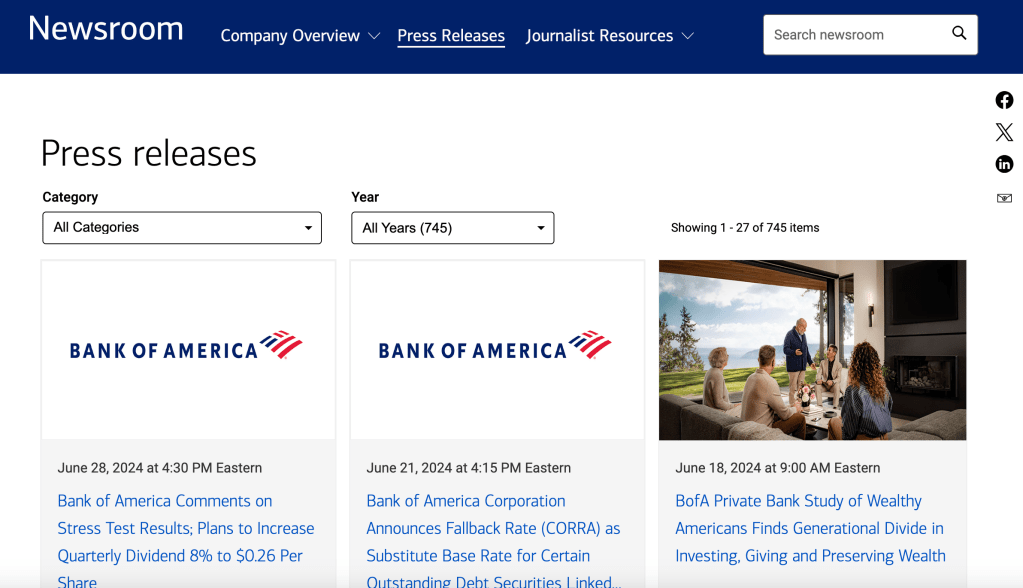This screenshot has width=1023, height=588.
Task: Click the wealthy family living room photo
Action: tap(812, 350)
